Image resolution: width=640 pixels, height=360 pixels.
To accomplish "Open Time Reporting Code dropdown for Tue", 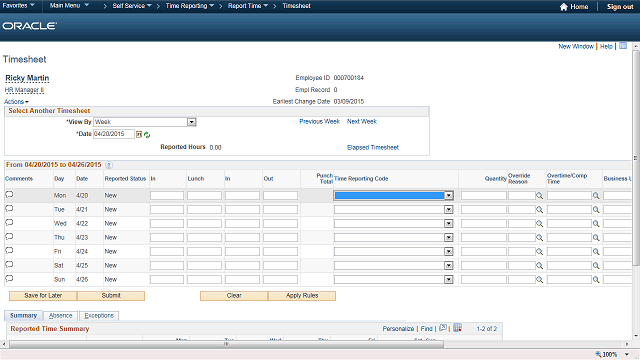I will pos(449,209).
